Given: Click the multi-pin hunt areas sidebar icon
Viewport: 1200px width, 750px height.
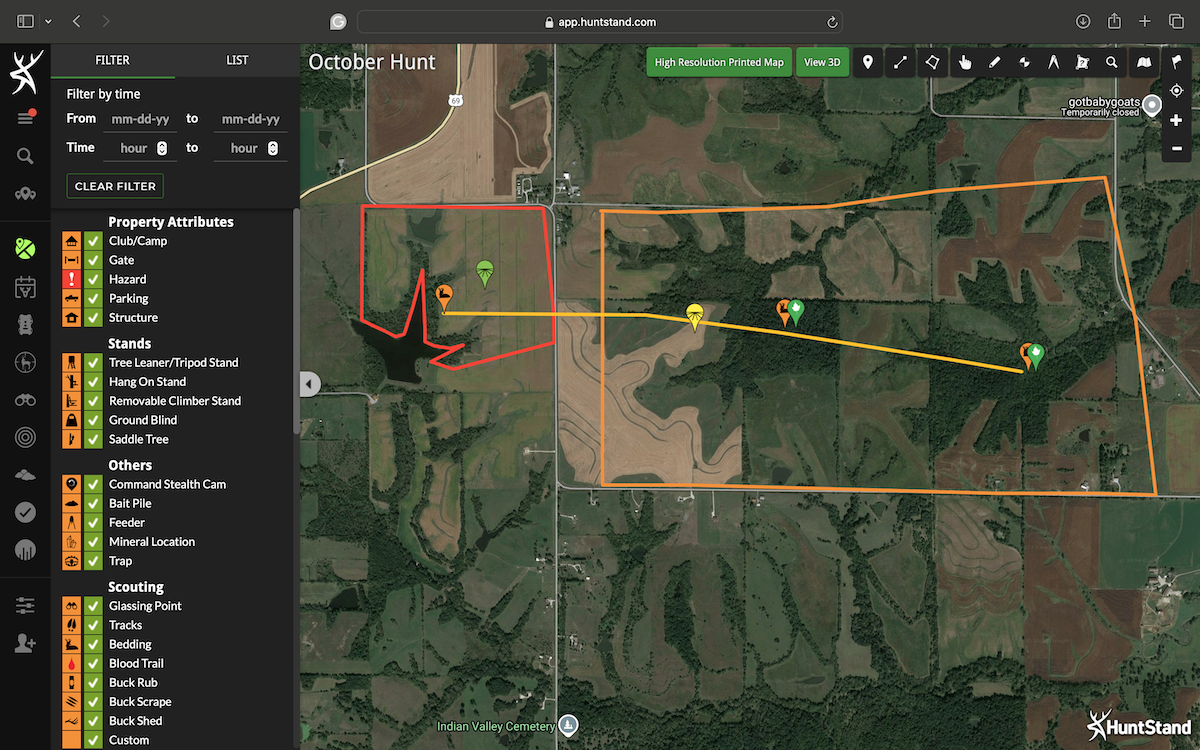Looking at the screenshot, I should (x=25, y=194).
